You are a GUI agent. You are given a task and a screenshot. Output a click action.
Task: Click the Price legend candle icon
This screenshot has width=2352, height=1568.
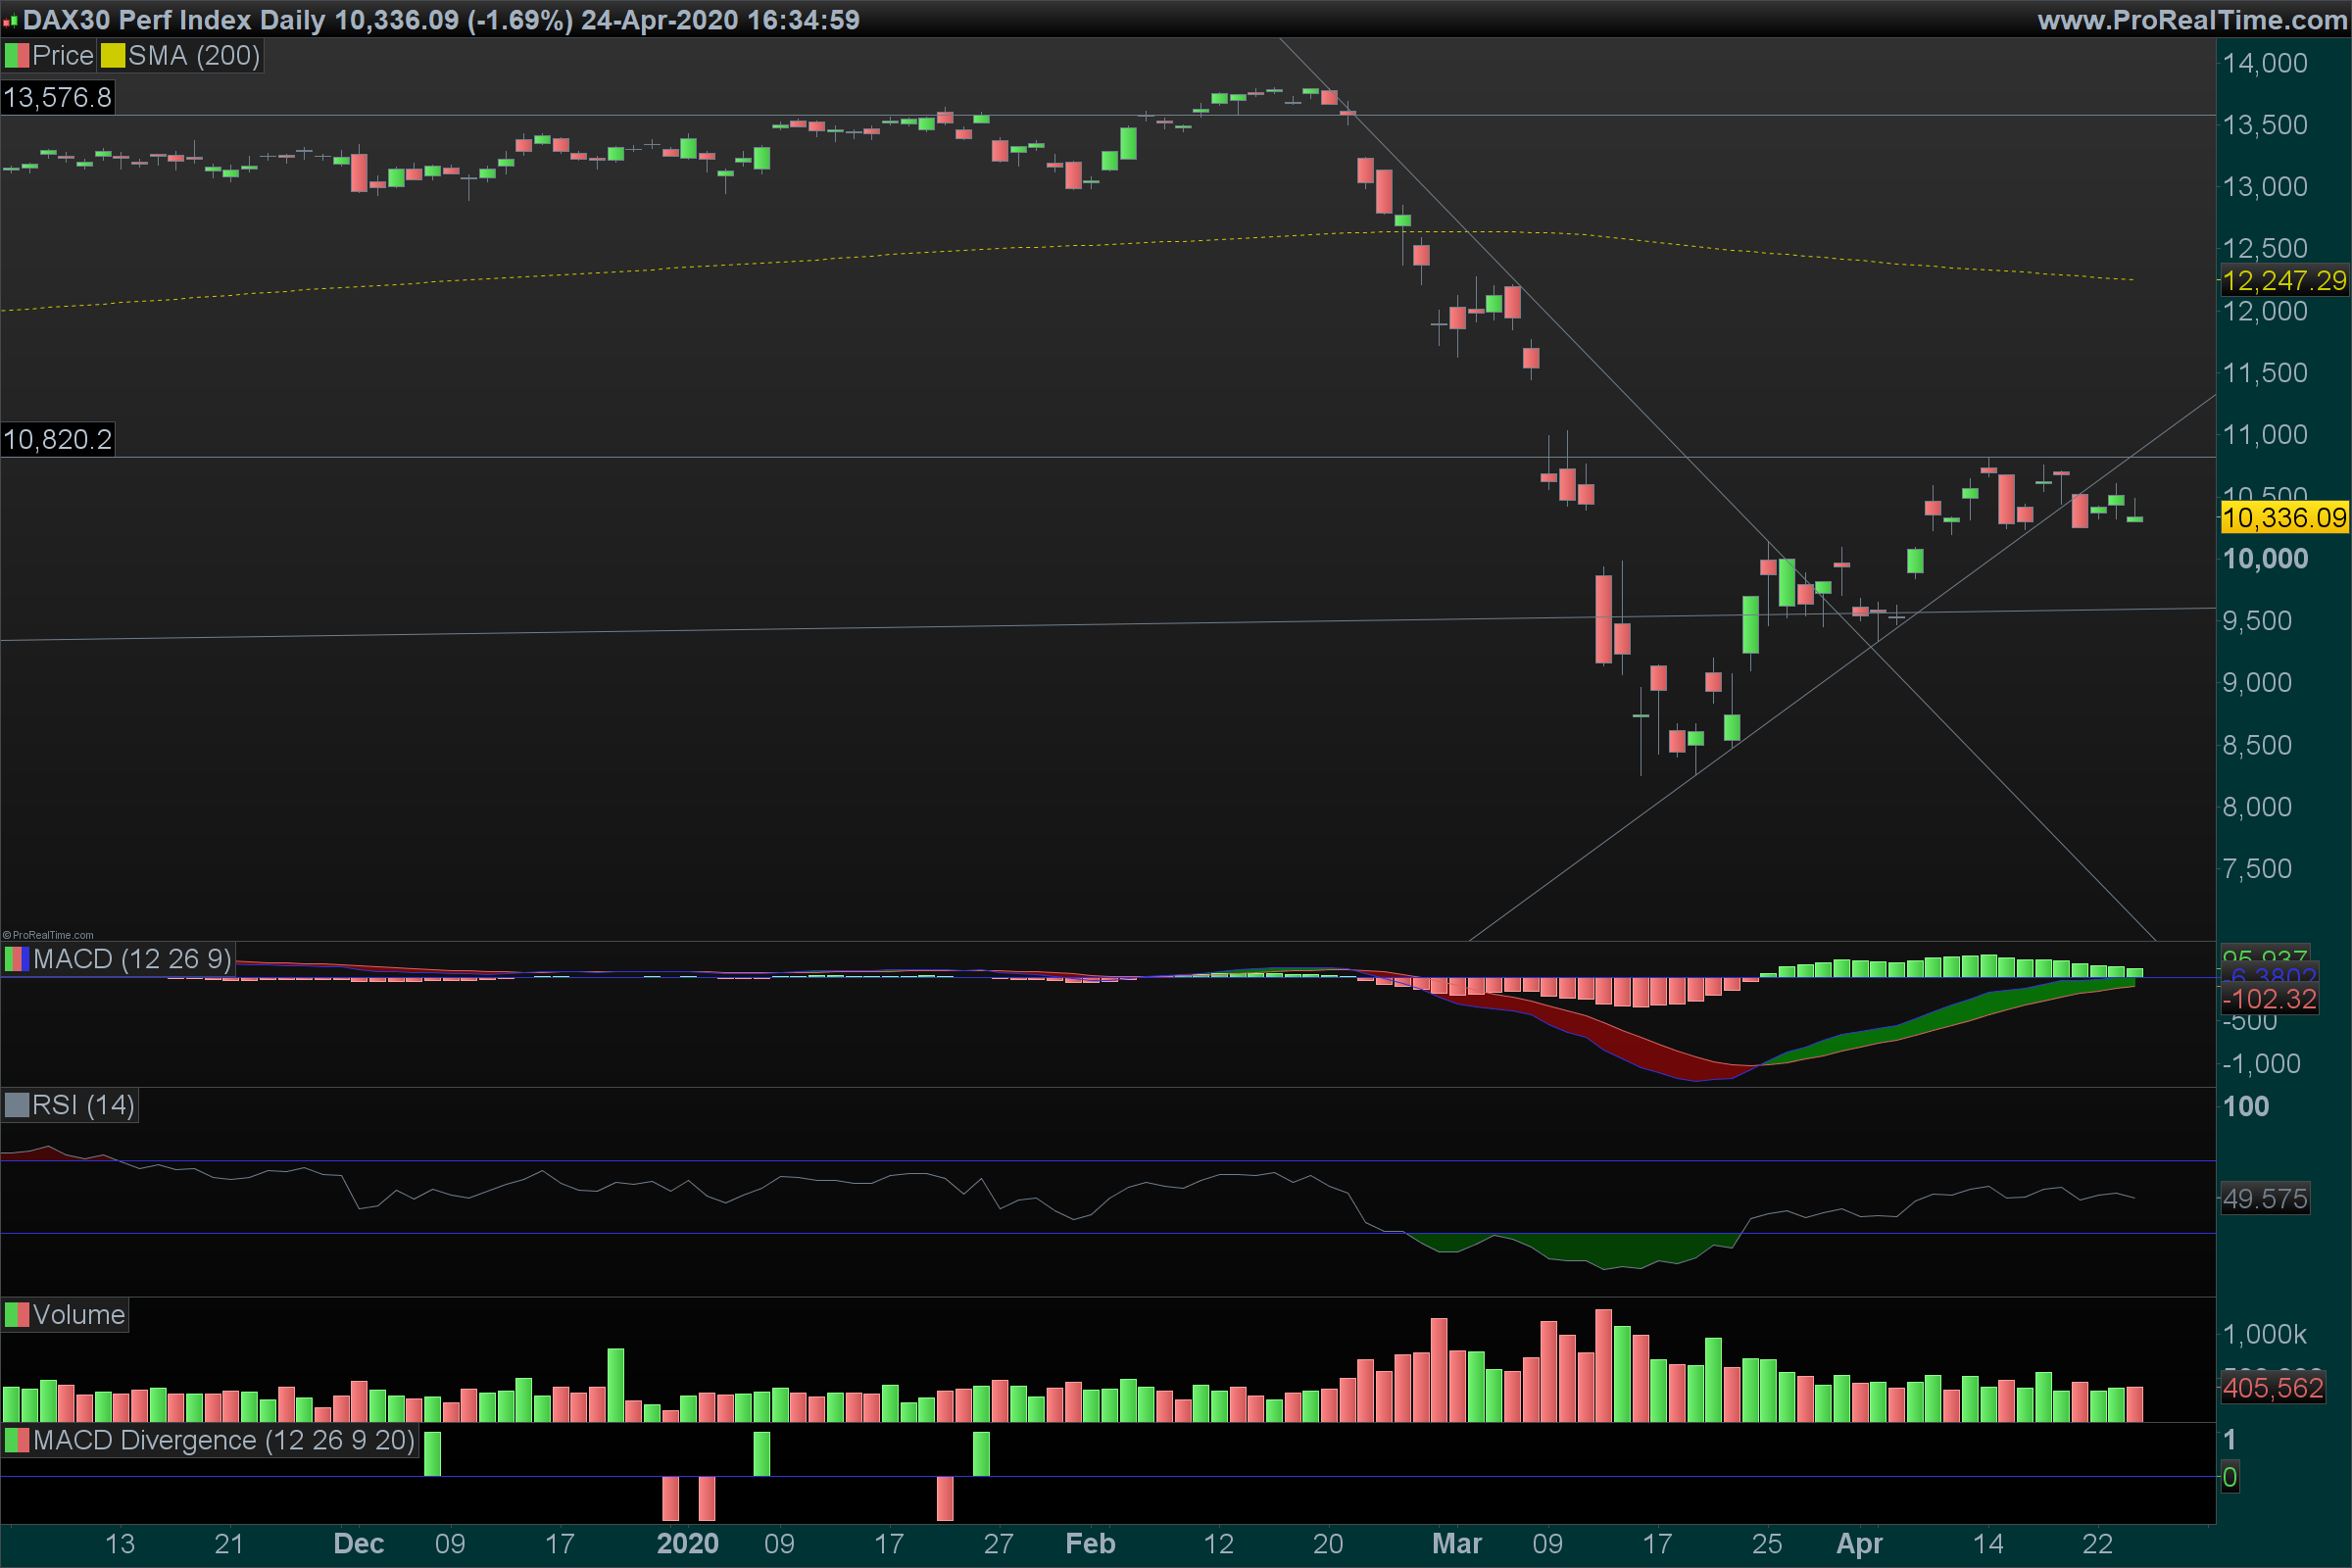click(17, 56)
